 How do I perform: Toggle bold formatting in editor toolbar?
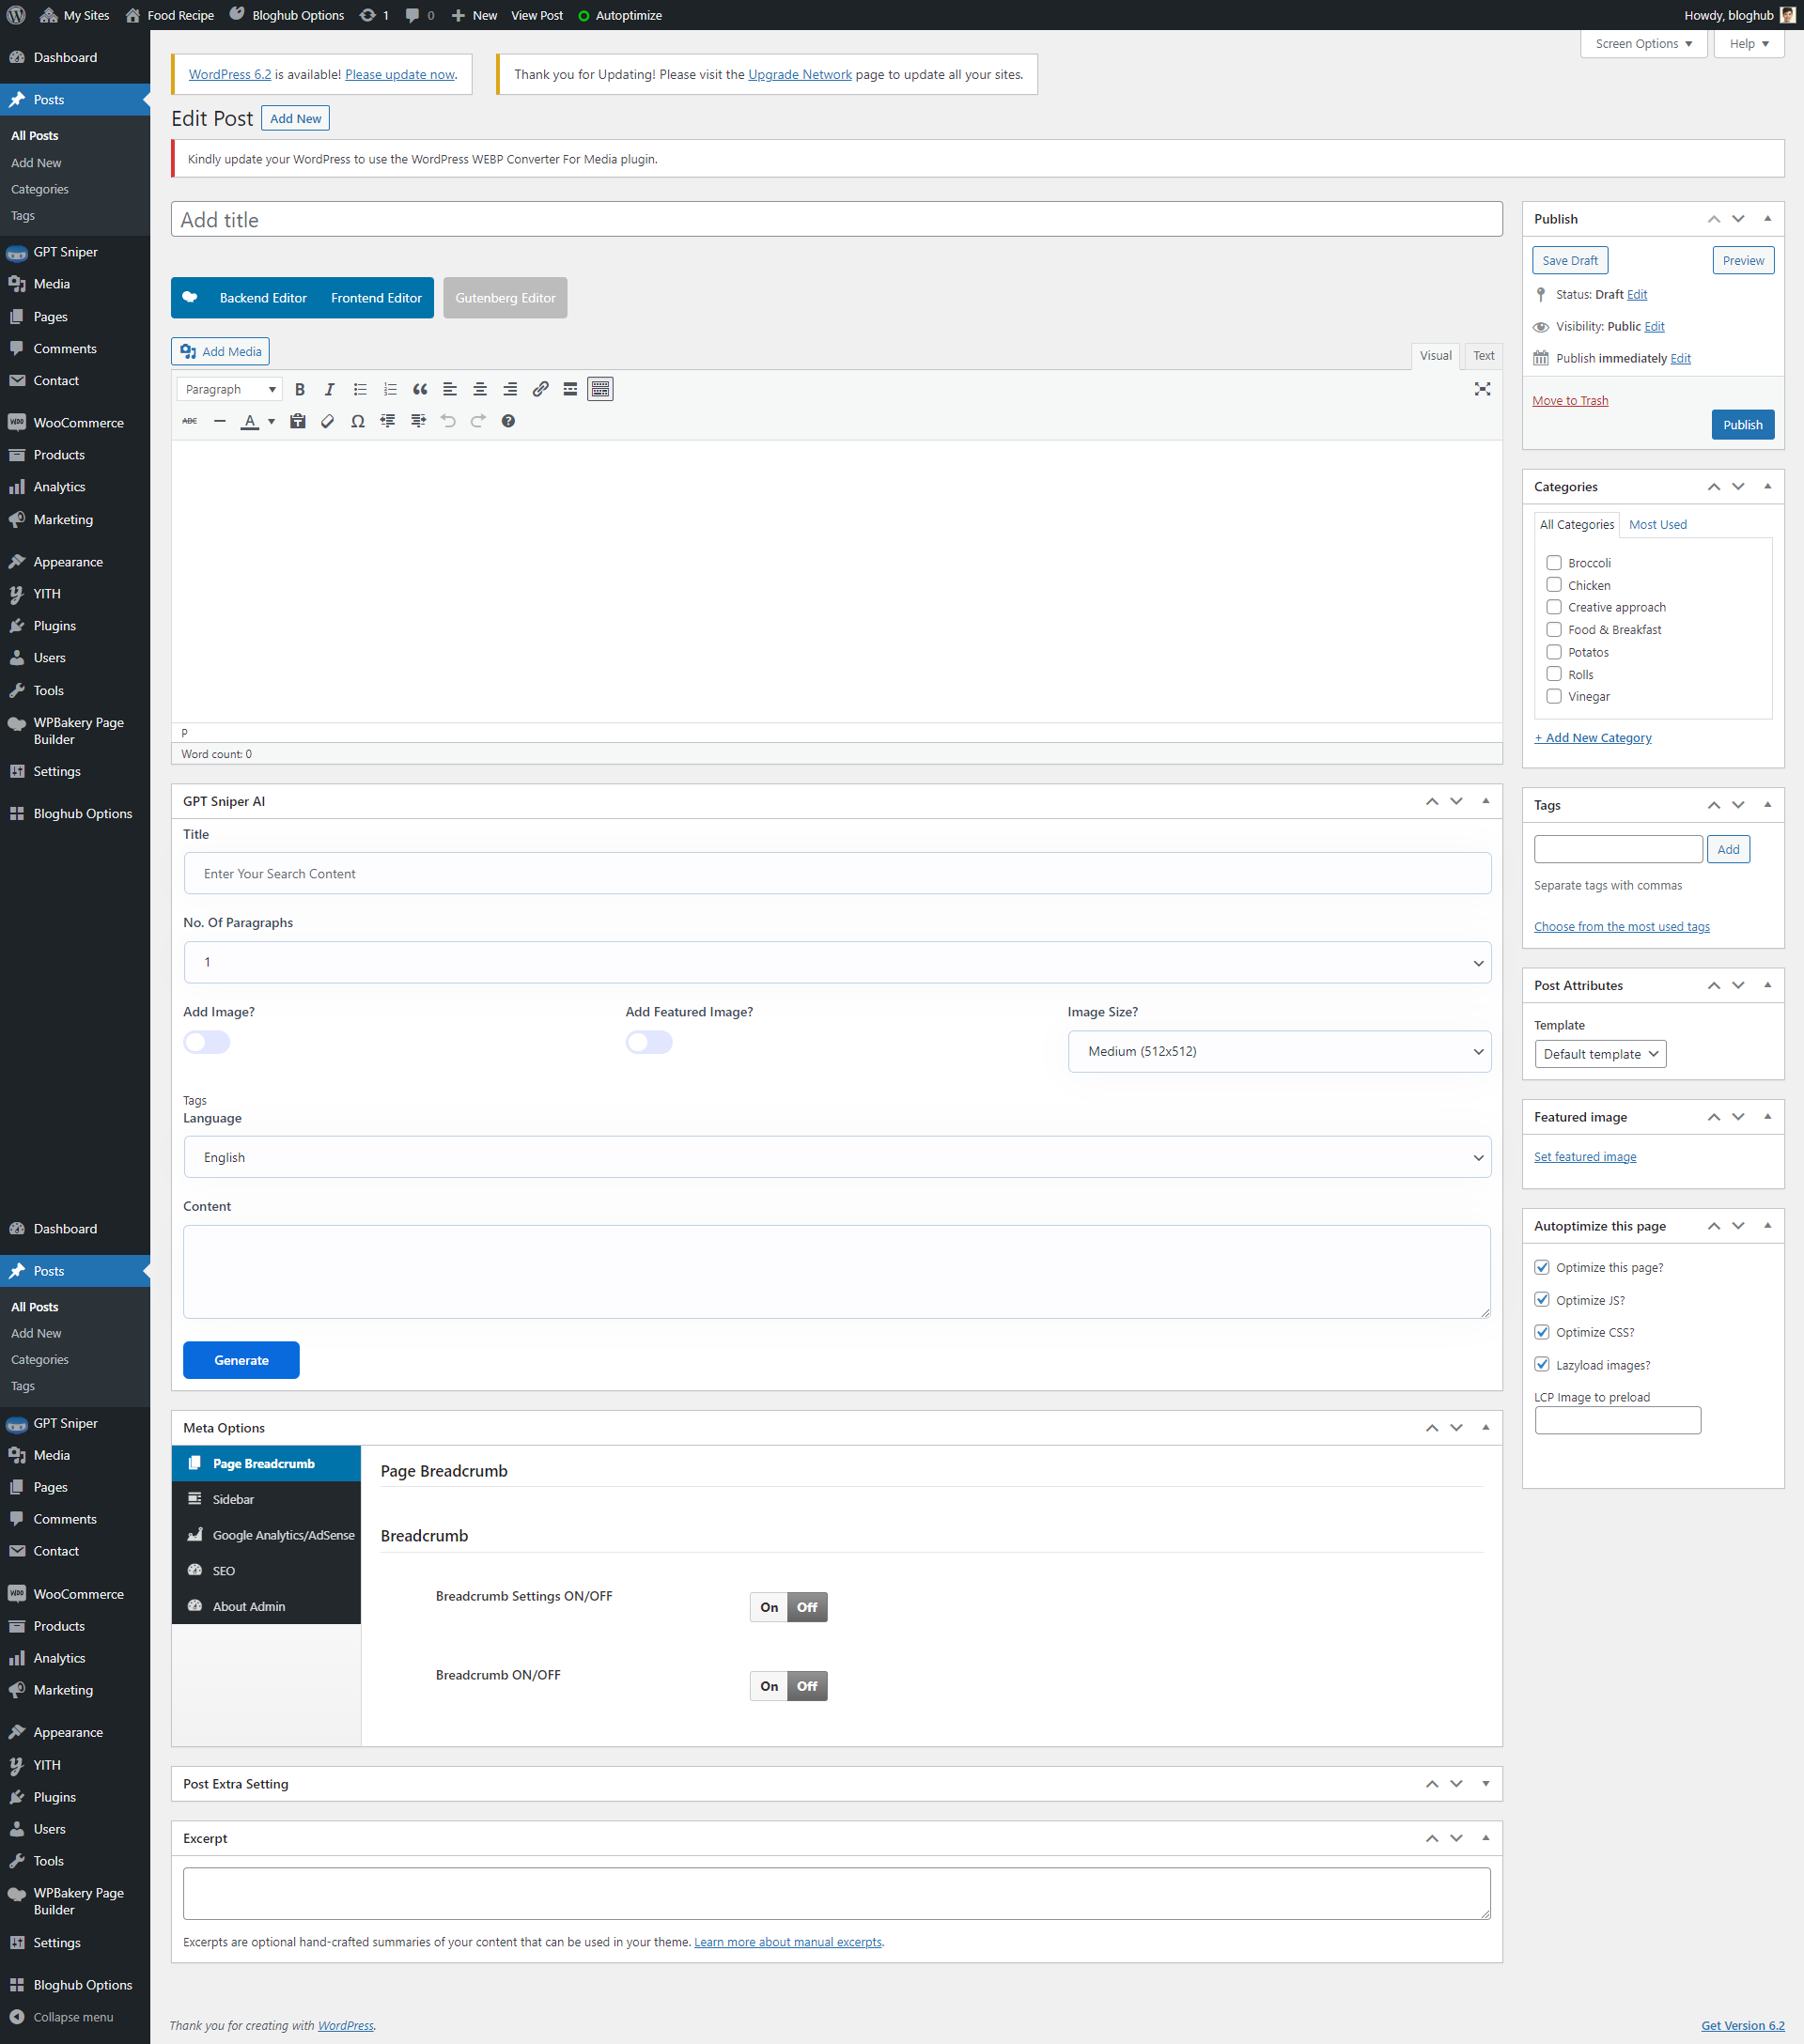(x=300, y=389)
